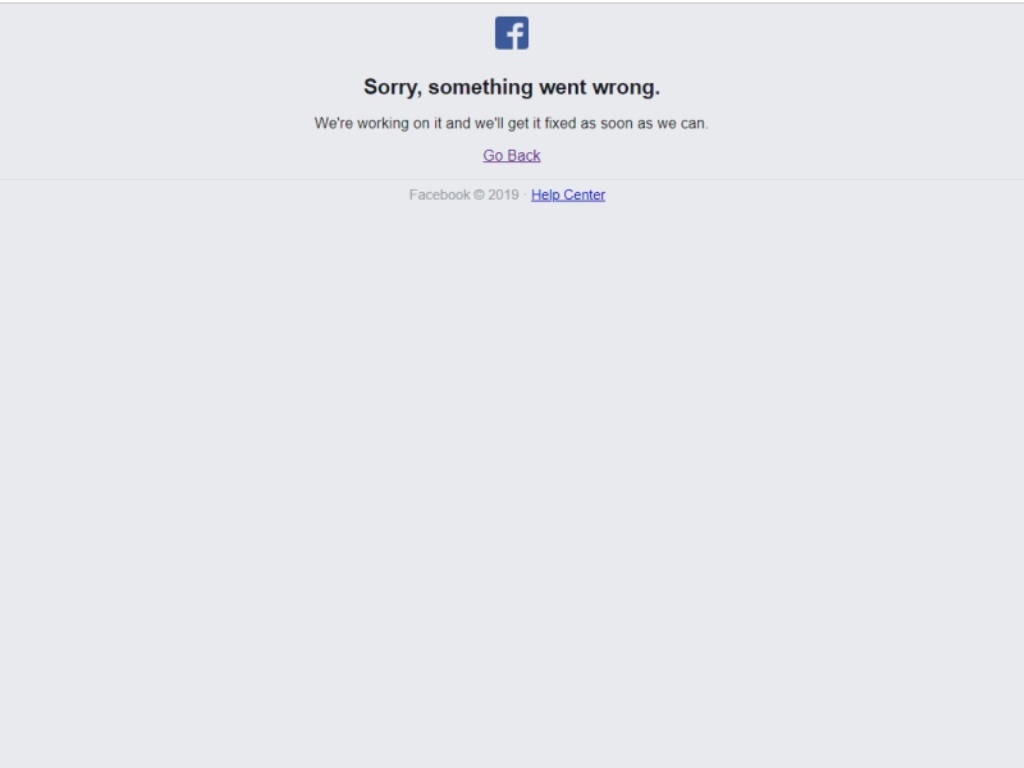Click the word 'Center' in the footer link
1024x768 pixels.
click(x=584, y=195)
